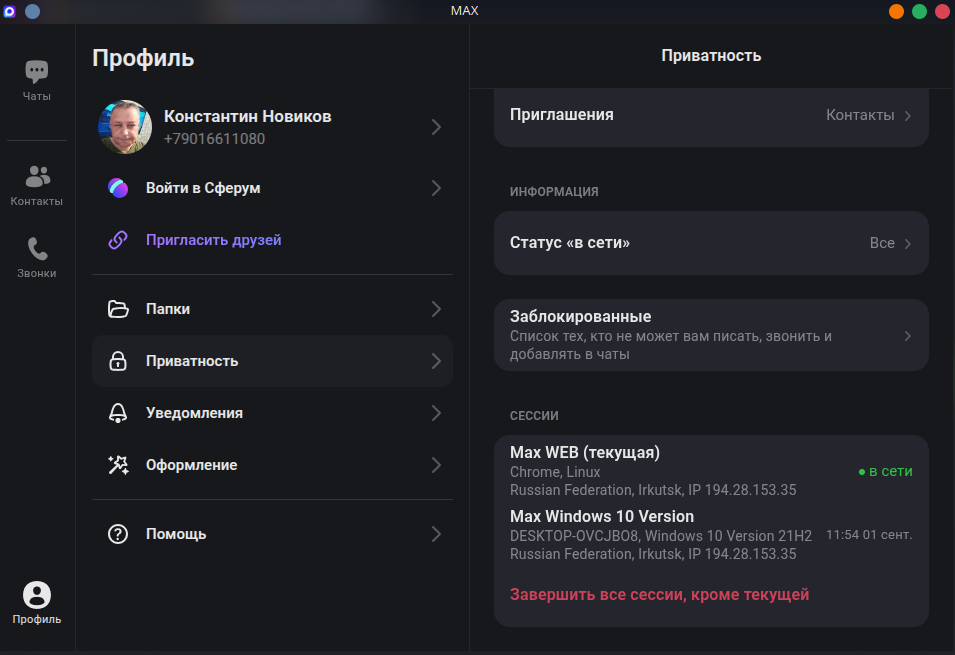
Task: Click the Help question mark icon
Action: tap(118, 534)
